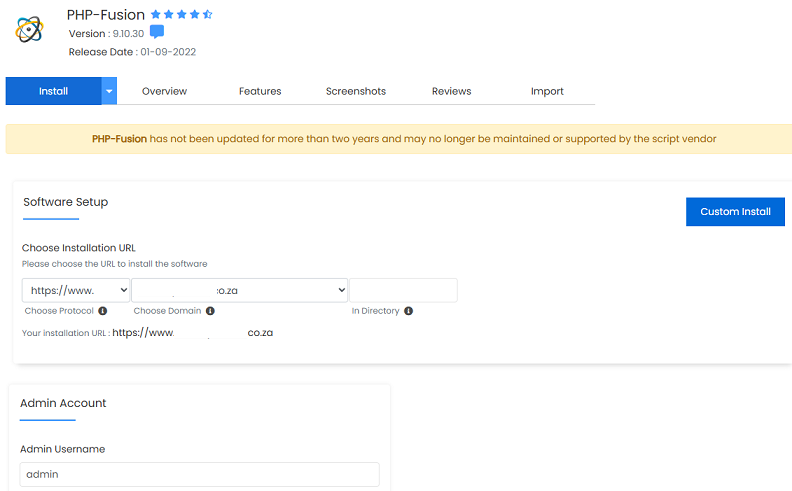The image size is (792, 491).
Task: Open the Screenshots tab
Action: click(x=356, y=91)
